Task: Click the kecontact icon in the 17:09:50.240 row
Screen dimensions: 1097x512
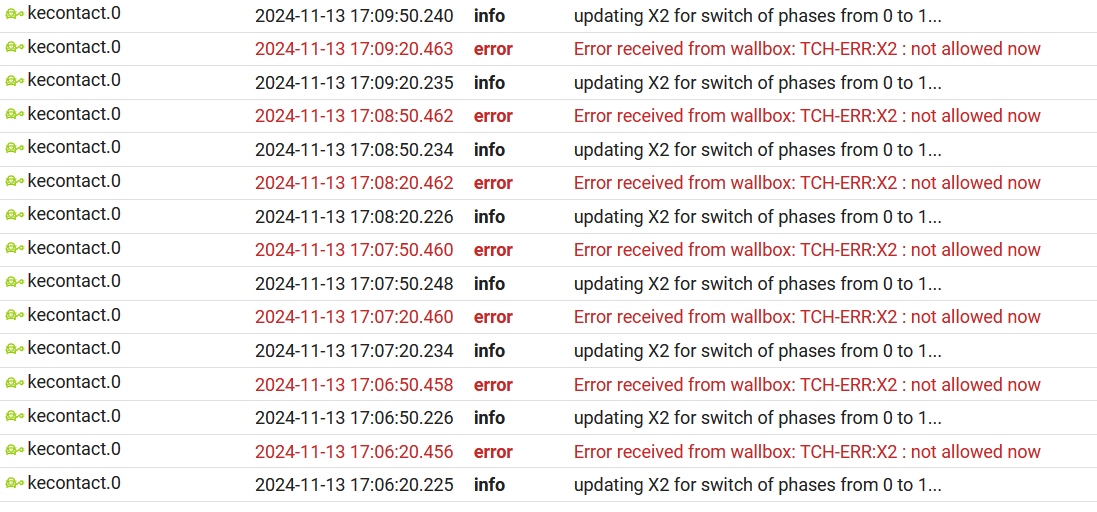Action: click(14, 13)
